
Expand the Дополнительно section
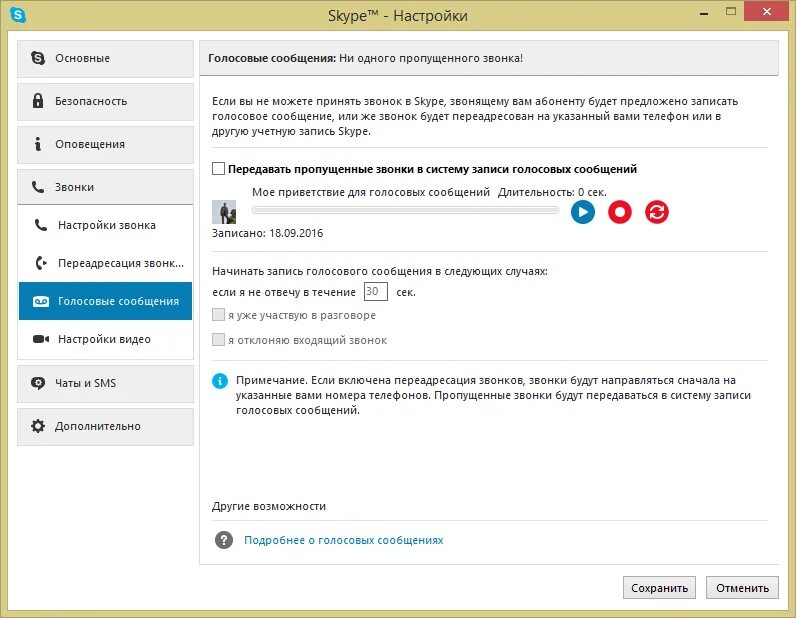(105, 427)
